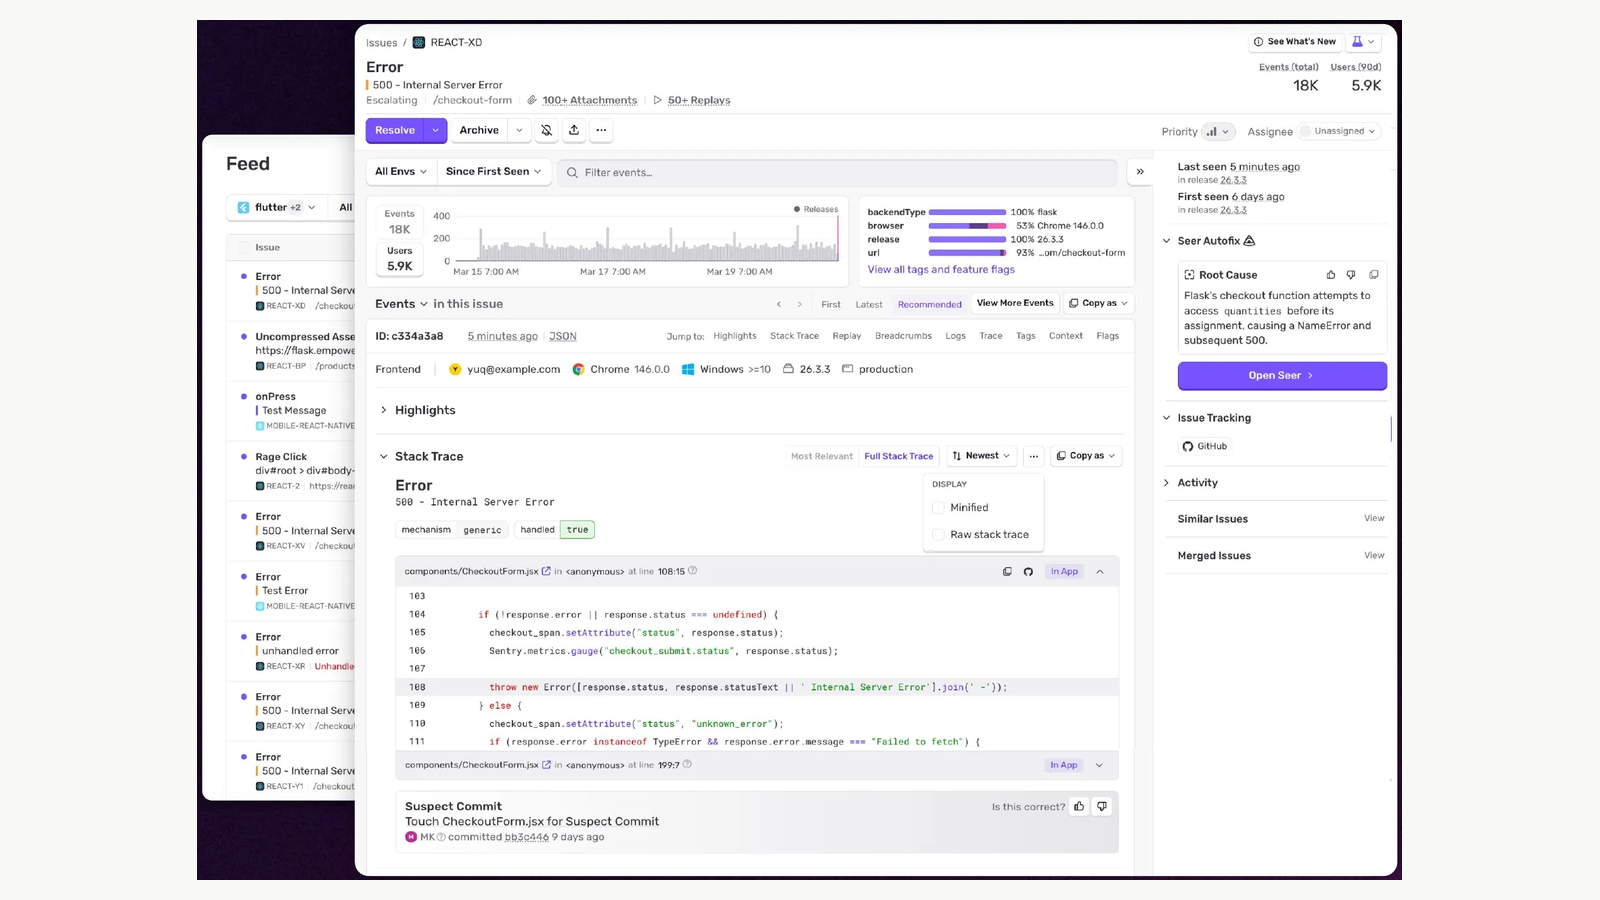Switch to Latest event

click(869, 305)
